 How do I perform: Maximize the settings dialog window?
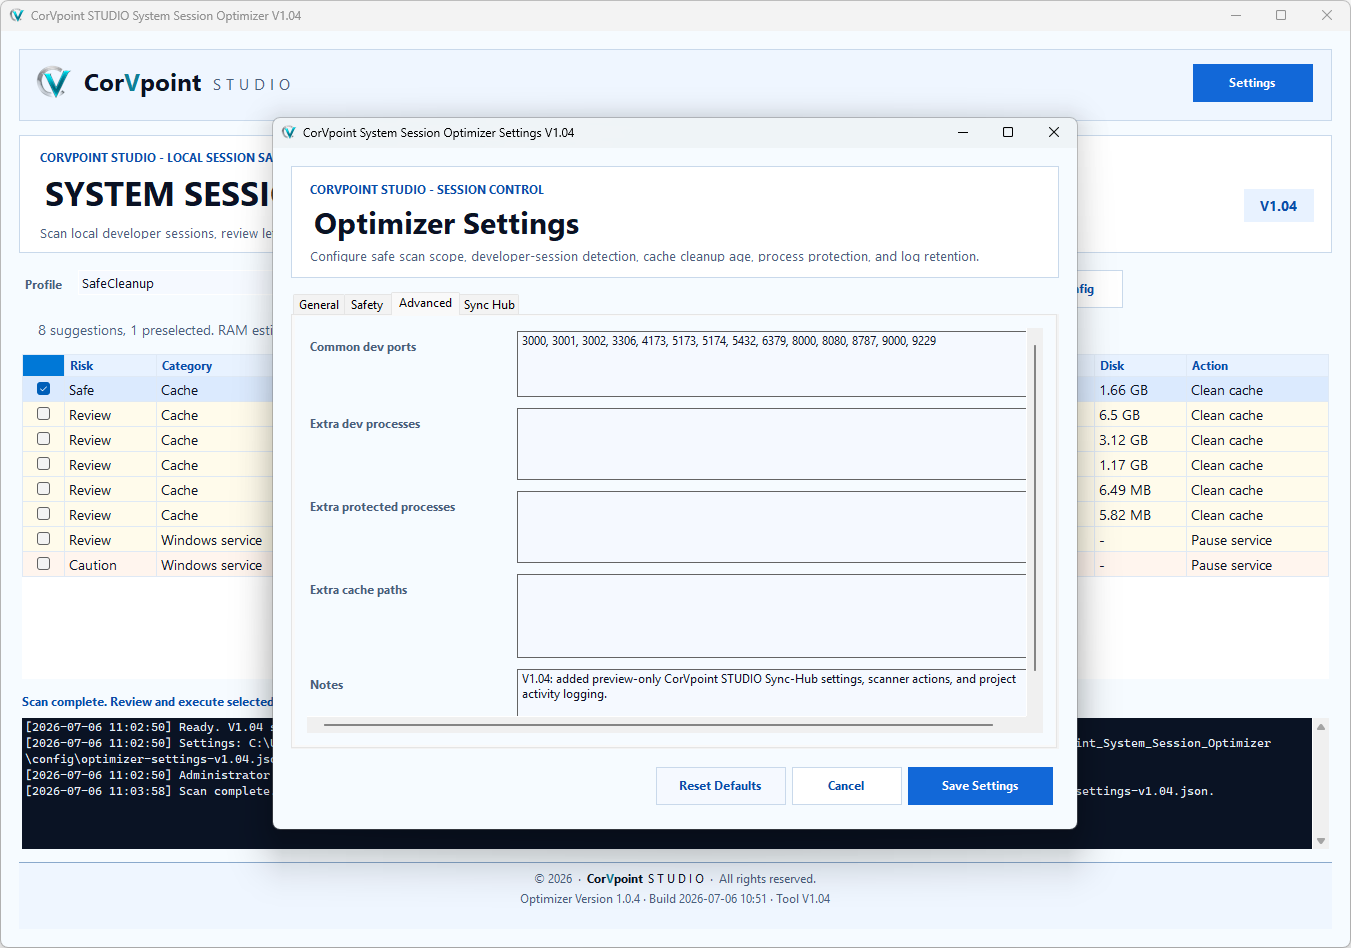[1008, 132]
